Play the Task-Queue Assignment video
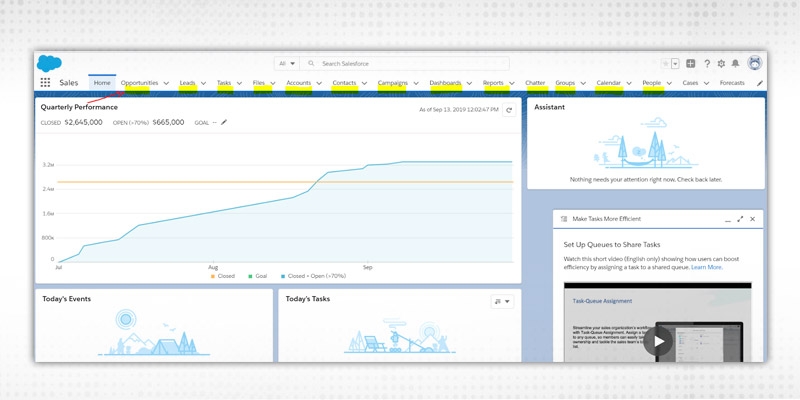 point(656,340)
